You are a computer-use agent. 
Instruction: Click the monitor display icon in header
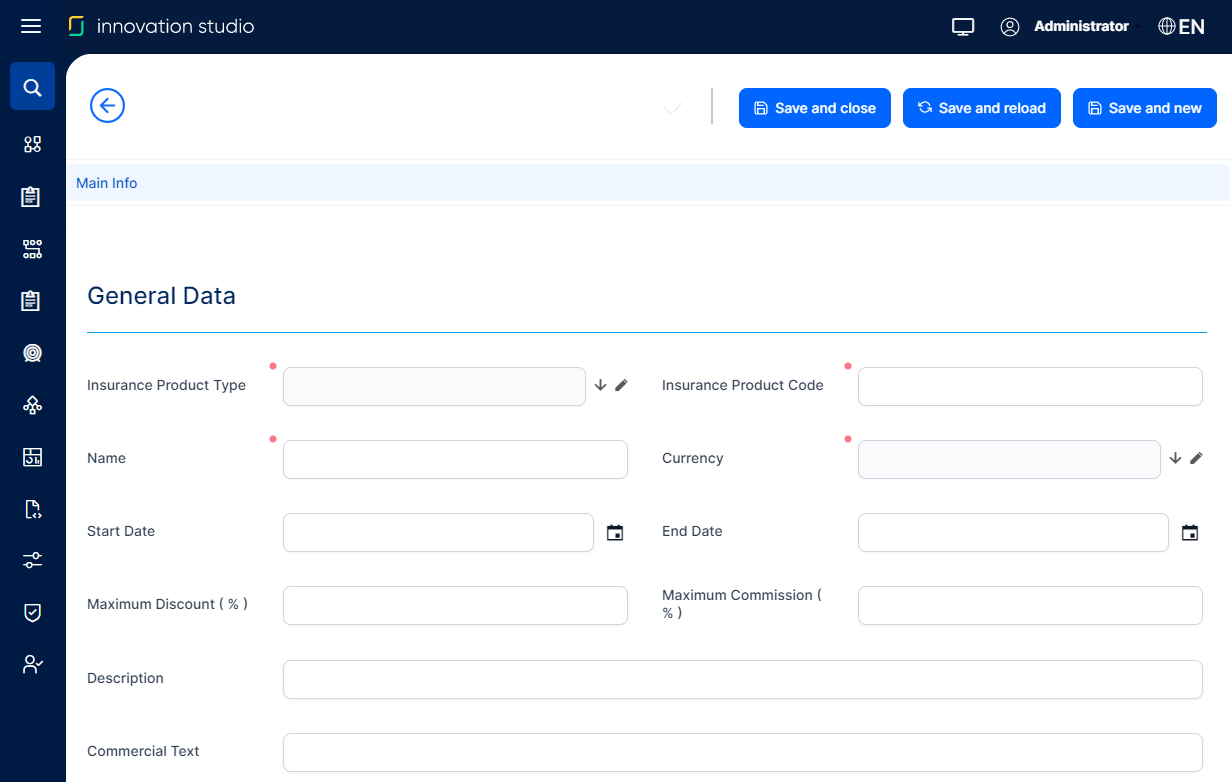pyautogui.click(x=962, y=27)
